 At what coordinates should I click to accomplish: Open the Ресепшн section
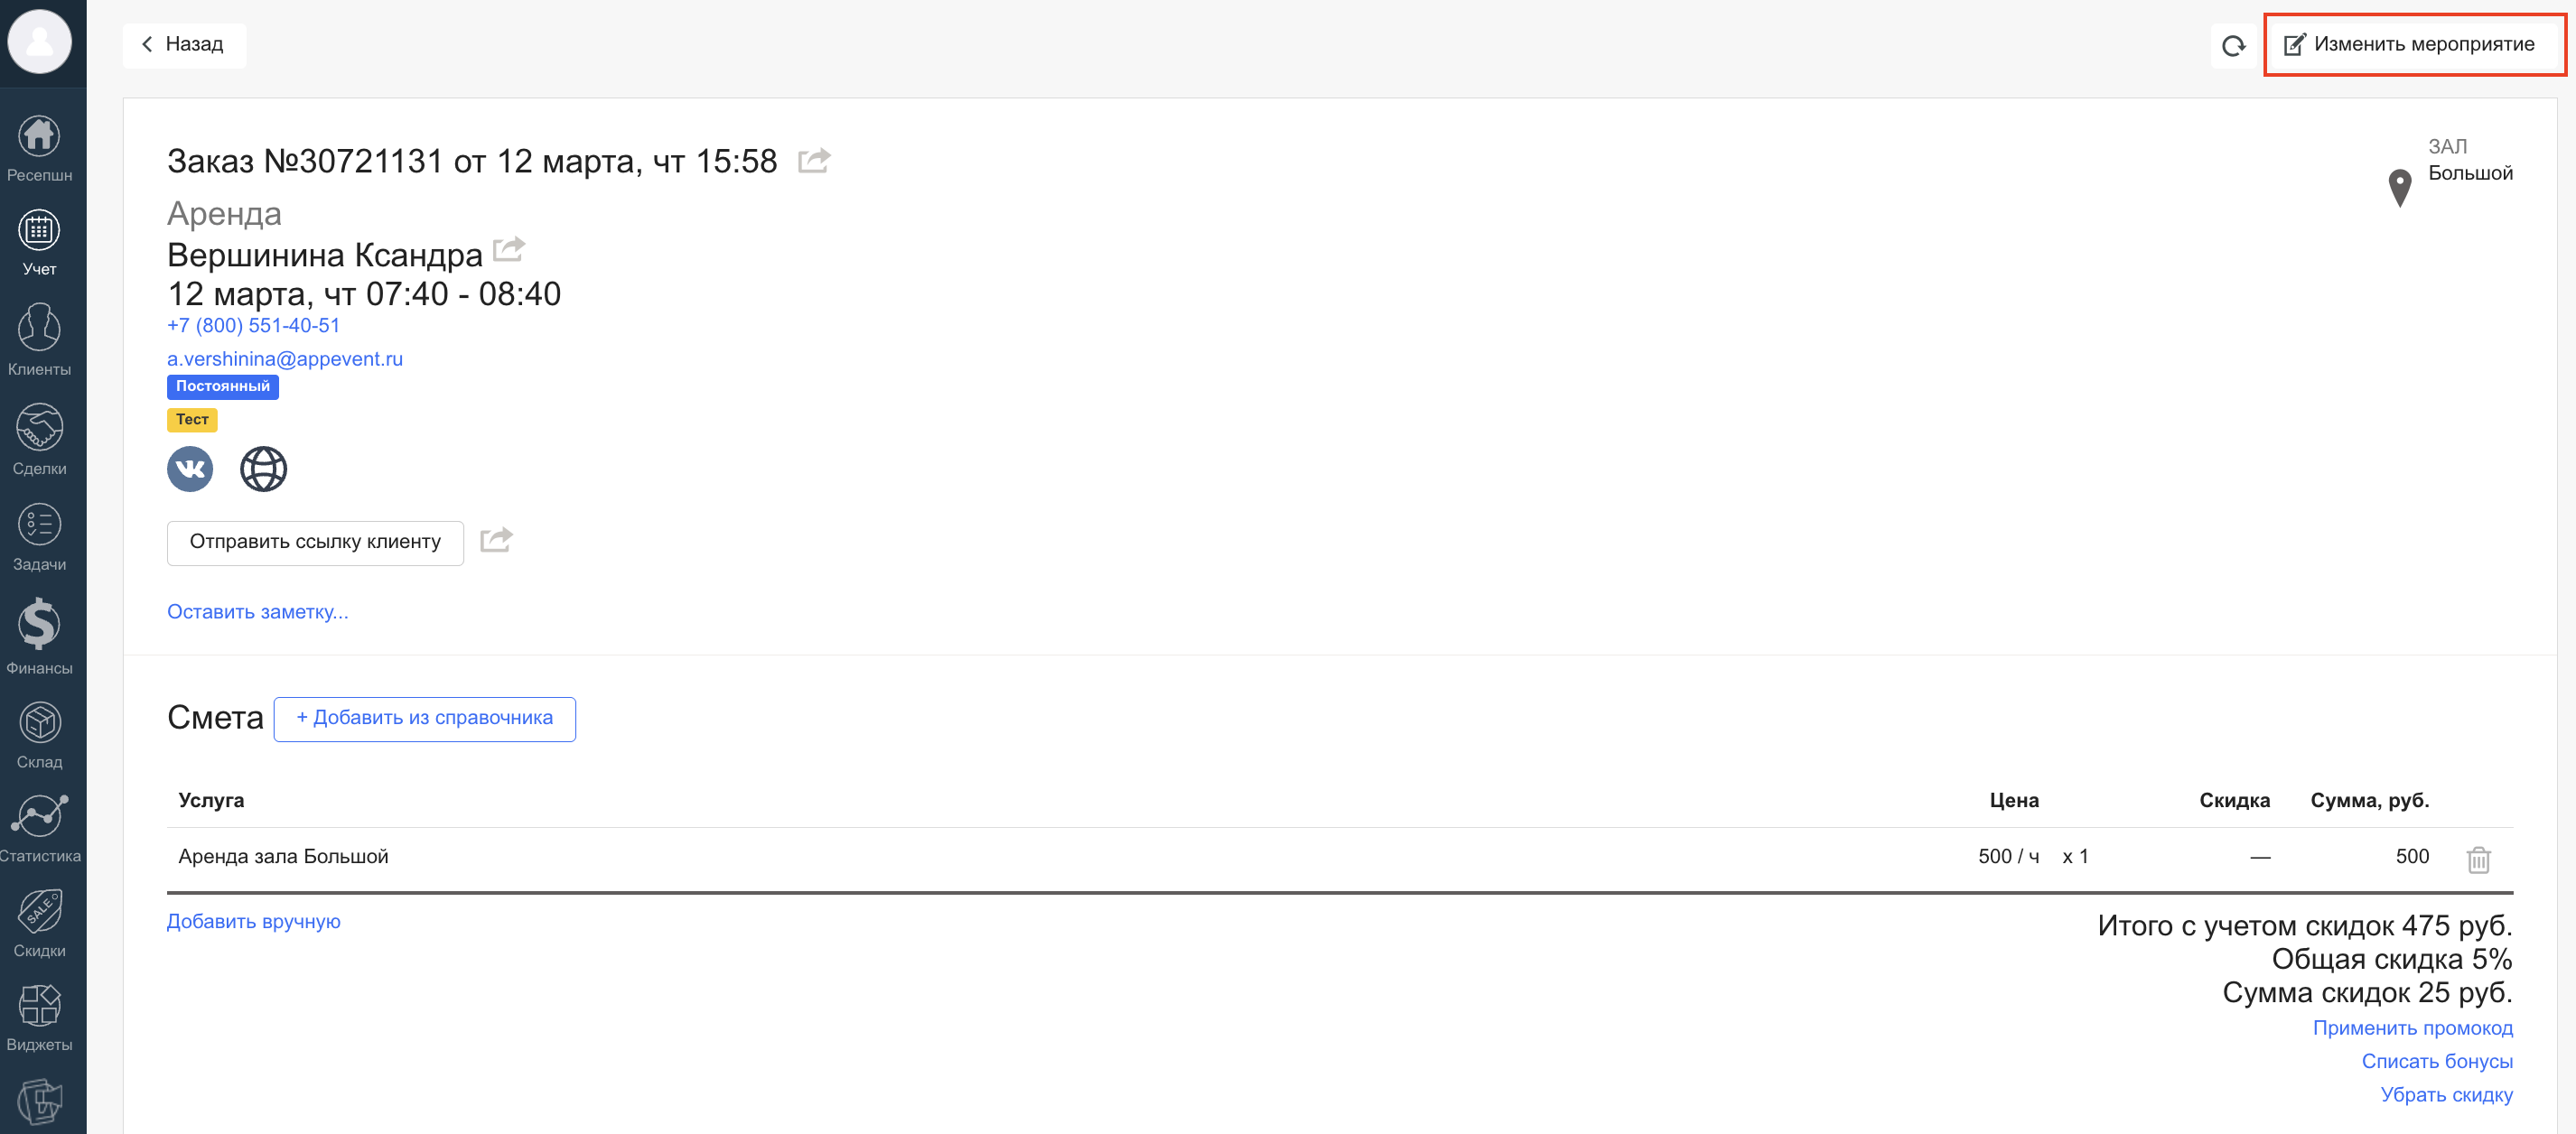[x=40, y=149]
